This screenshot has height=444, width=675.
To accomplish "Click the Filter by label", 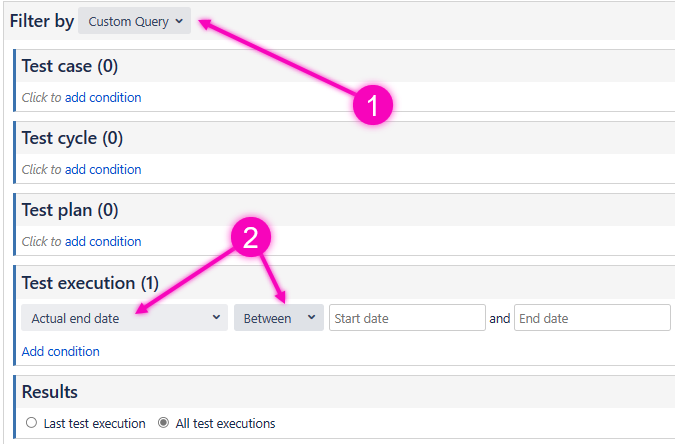I will (40, 21).
